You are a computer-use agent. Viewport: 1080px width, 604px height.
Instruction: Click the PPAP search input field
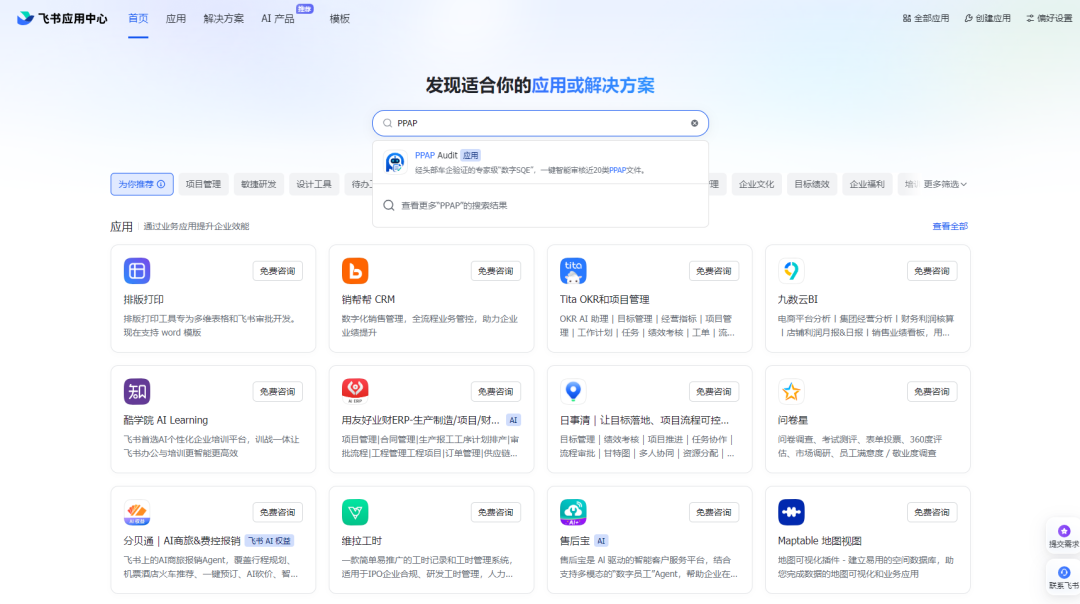pyautogui.click(x=540, y=123)
